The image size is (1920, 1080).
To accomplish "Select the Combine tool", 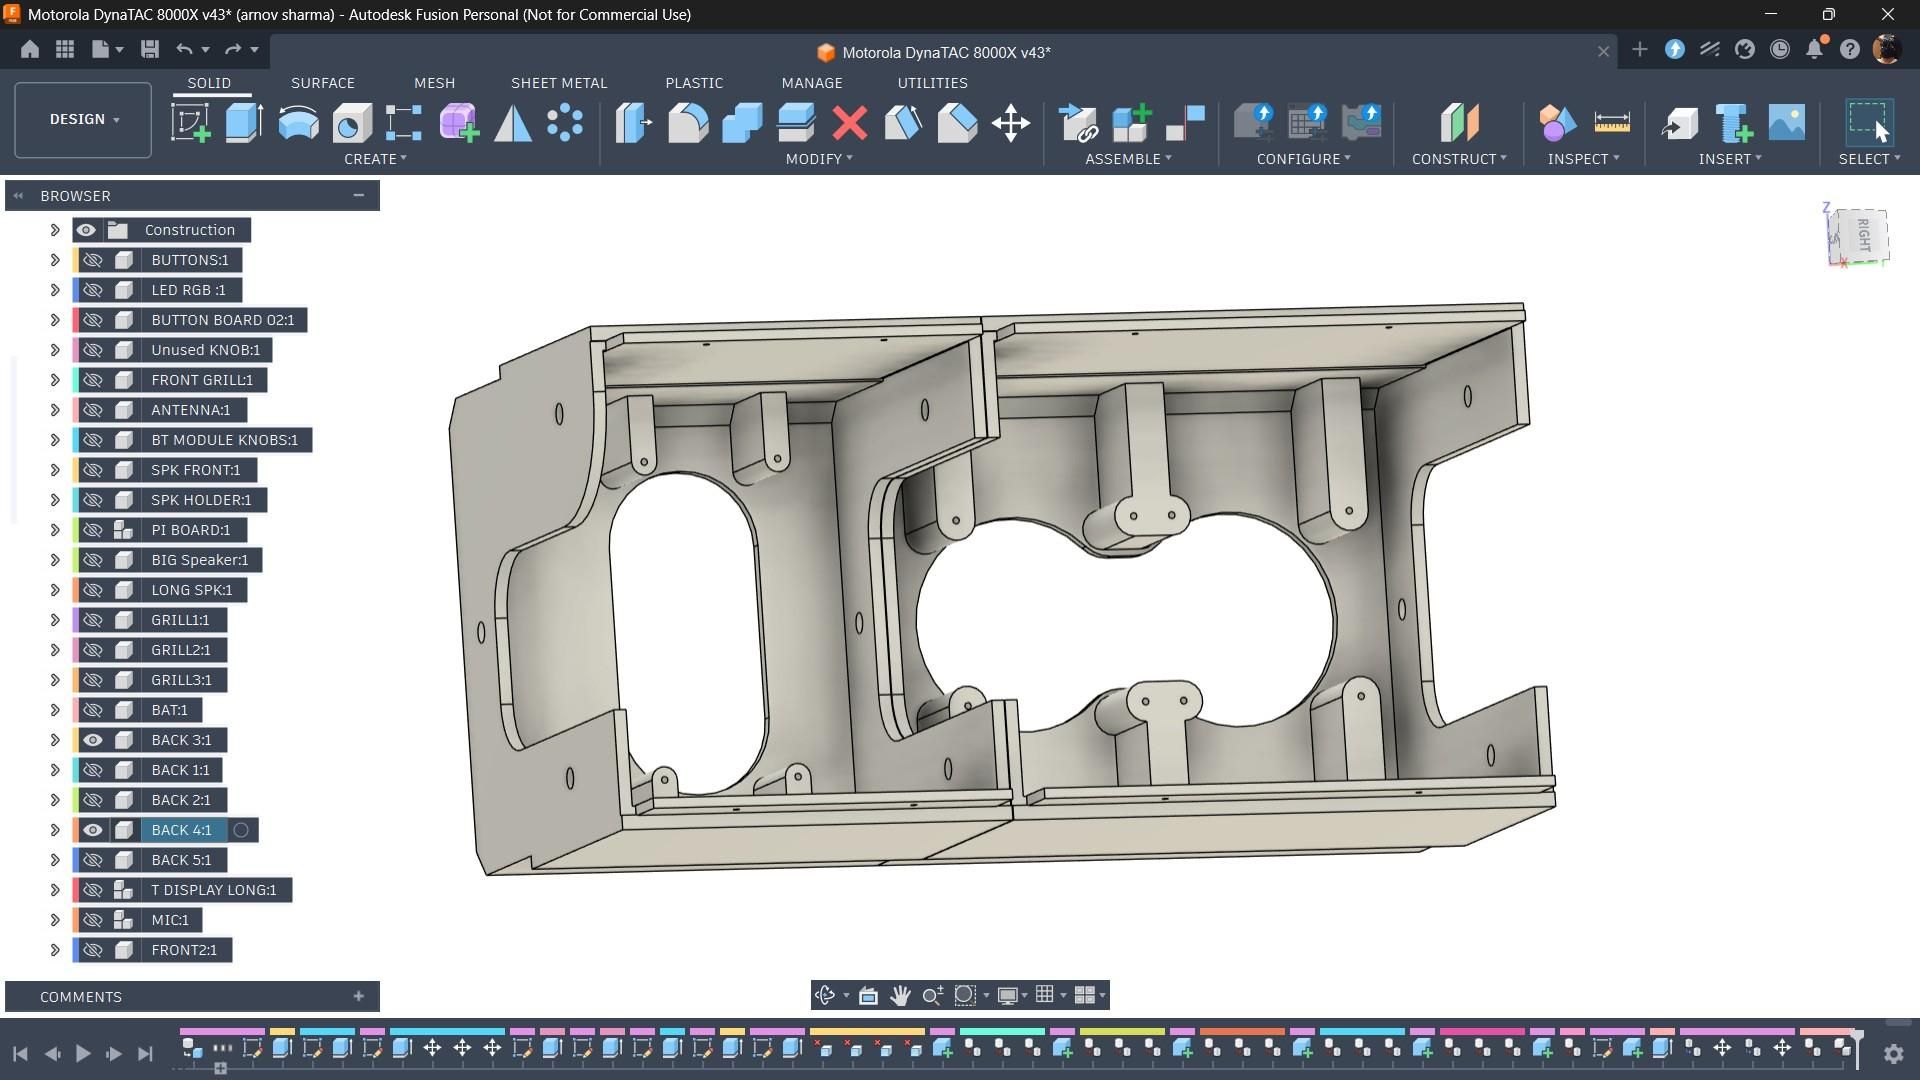I will point(742,123).
